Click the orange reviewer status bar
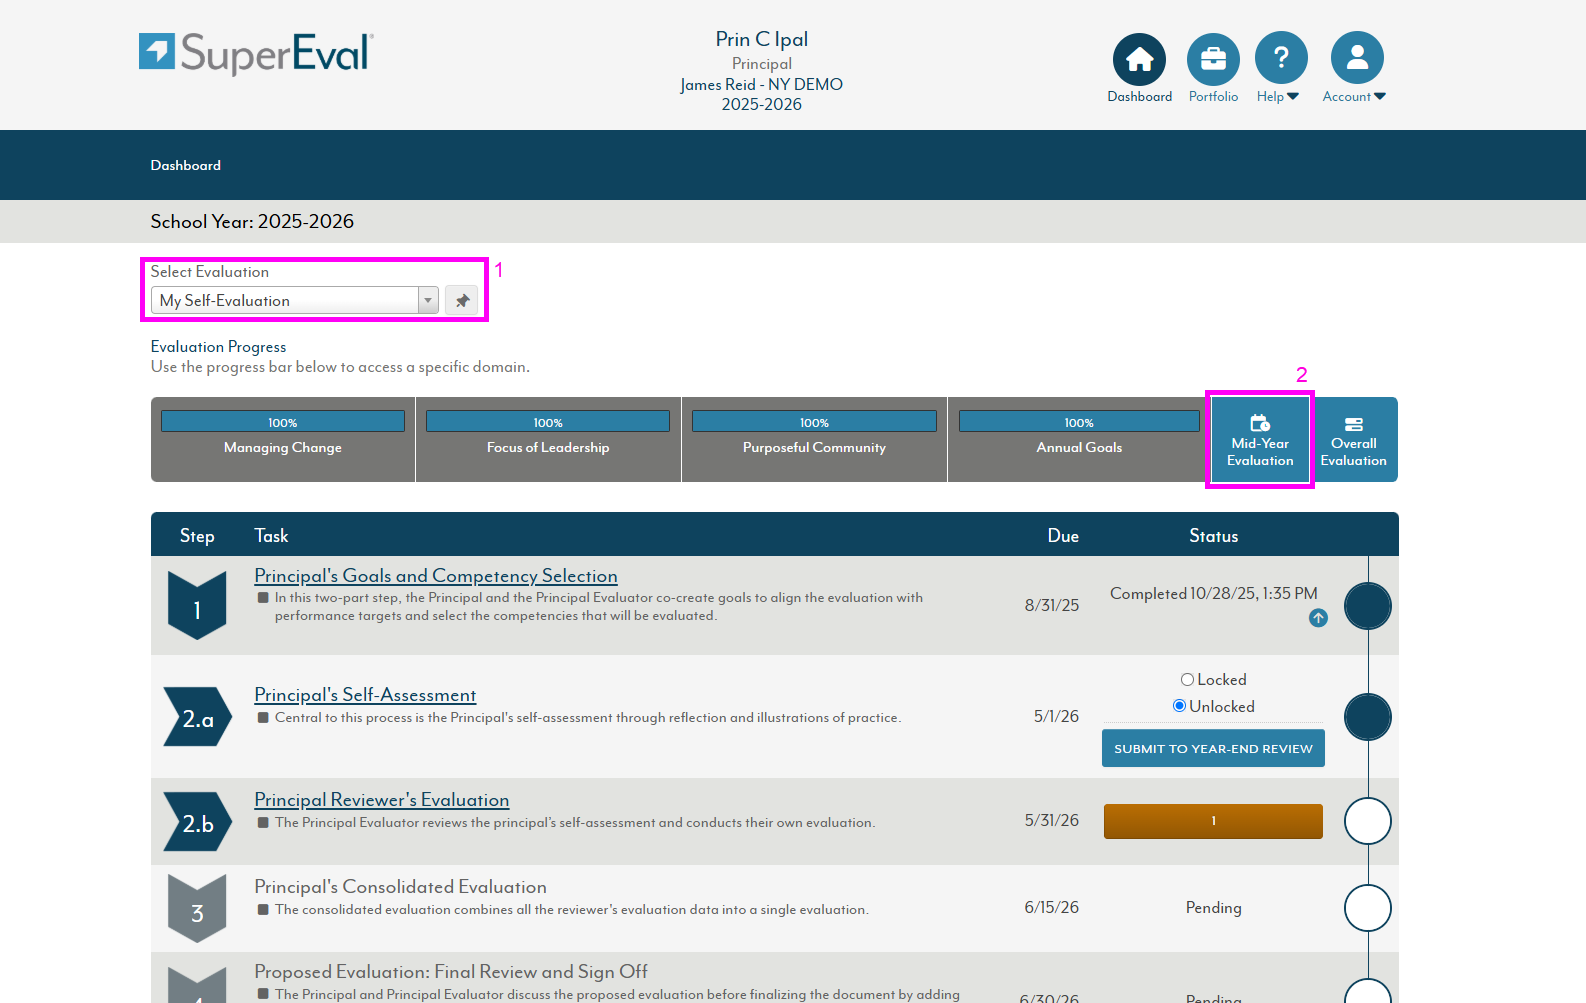Screen dimensions: 1586x1003 pos(1213,821)
